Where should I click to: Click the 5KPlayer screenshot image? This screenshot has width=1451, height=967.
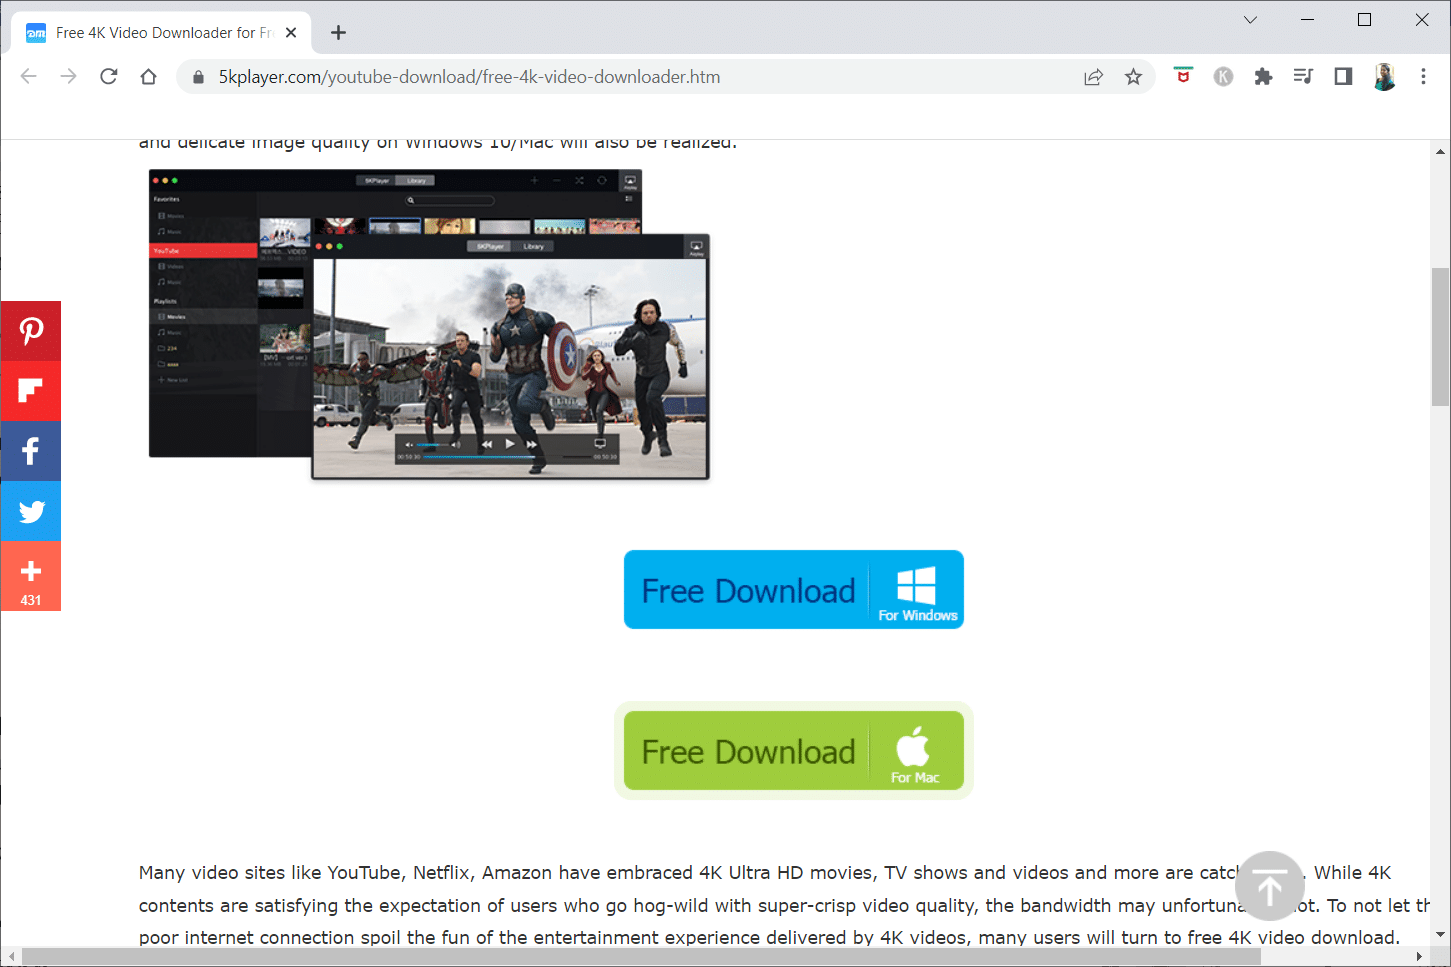point(429,325)
